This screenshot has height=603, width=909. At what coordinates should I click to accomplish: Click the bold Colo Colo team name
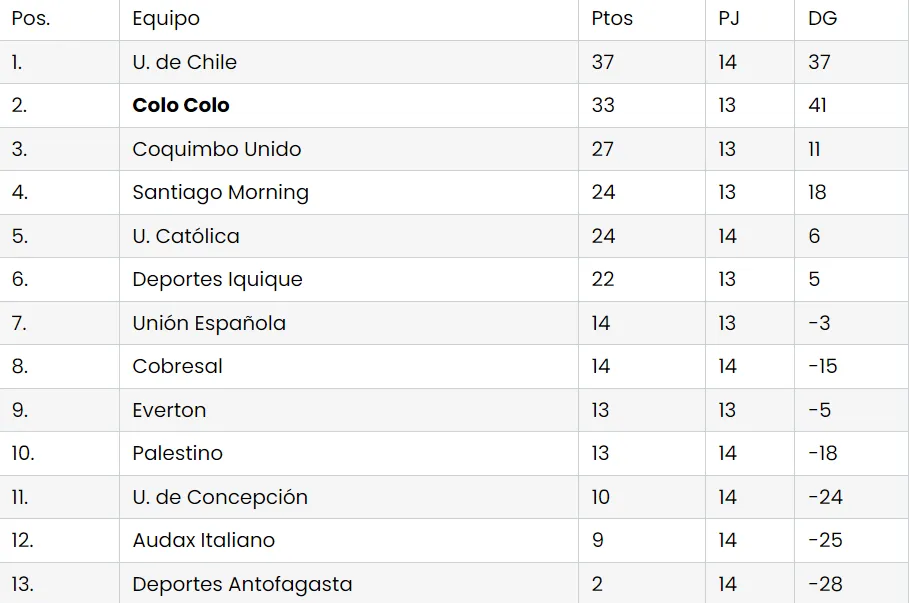(181, 105)
